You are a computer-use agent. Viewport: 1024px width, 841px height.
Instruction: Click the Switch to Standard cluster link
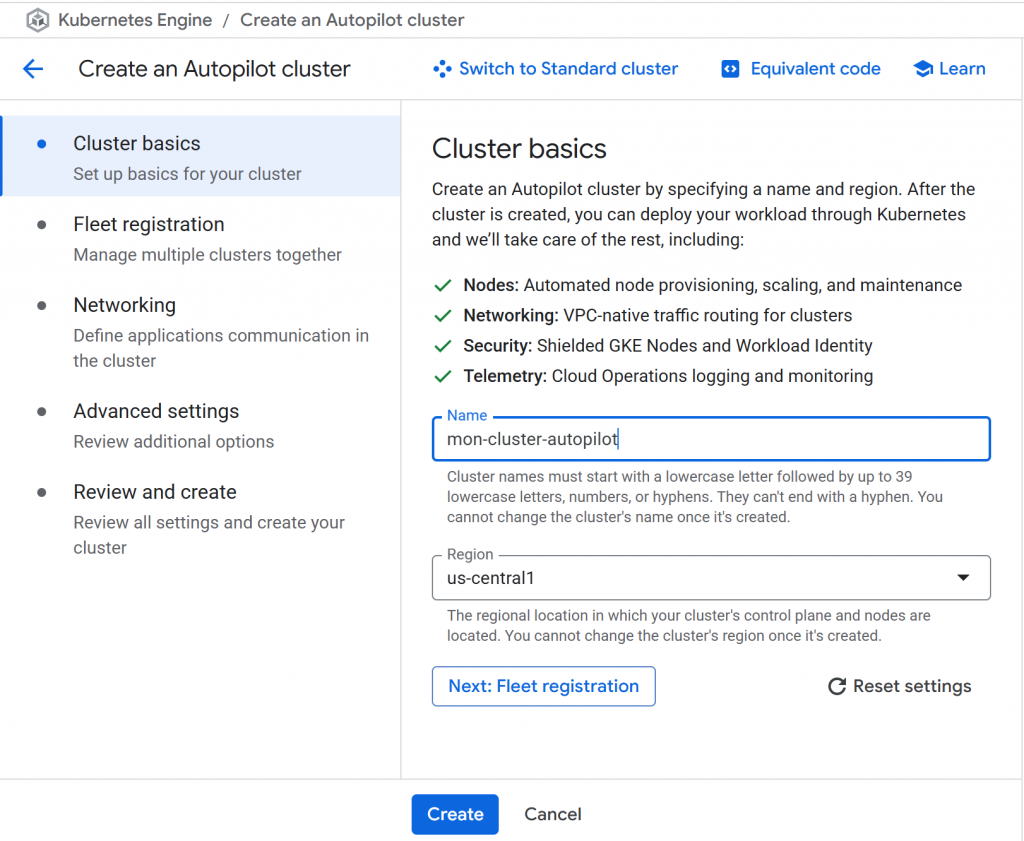[568, 69]
